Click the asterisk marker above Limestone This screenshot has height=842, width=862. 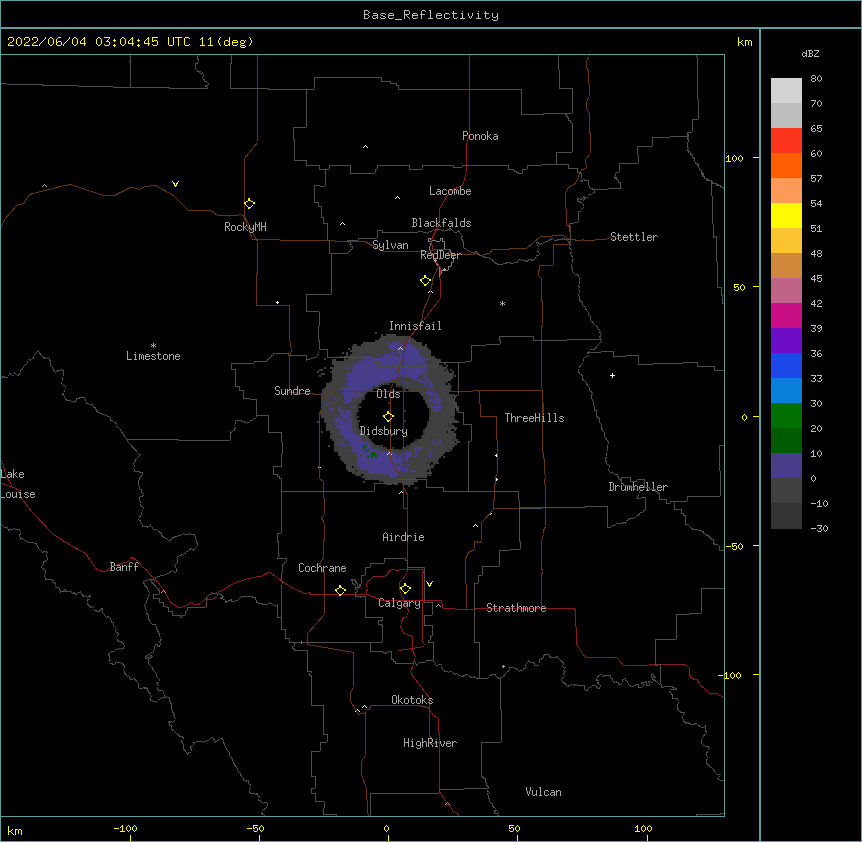coord(153,346)
